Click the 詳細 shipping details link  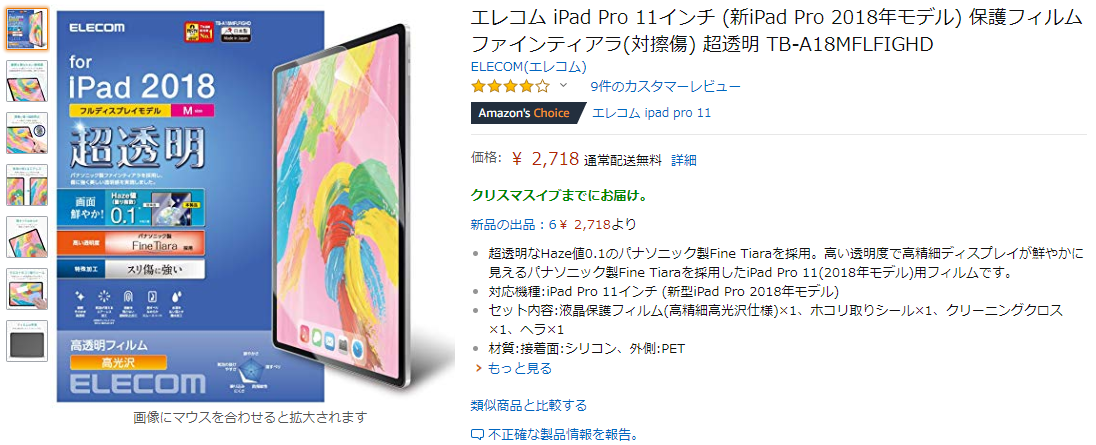tap(684, 160)
